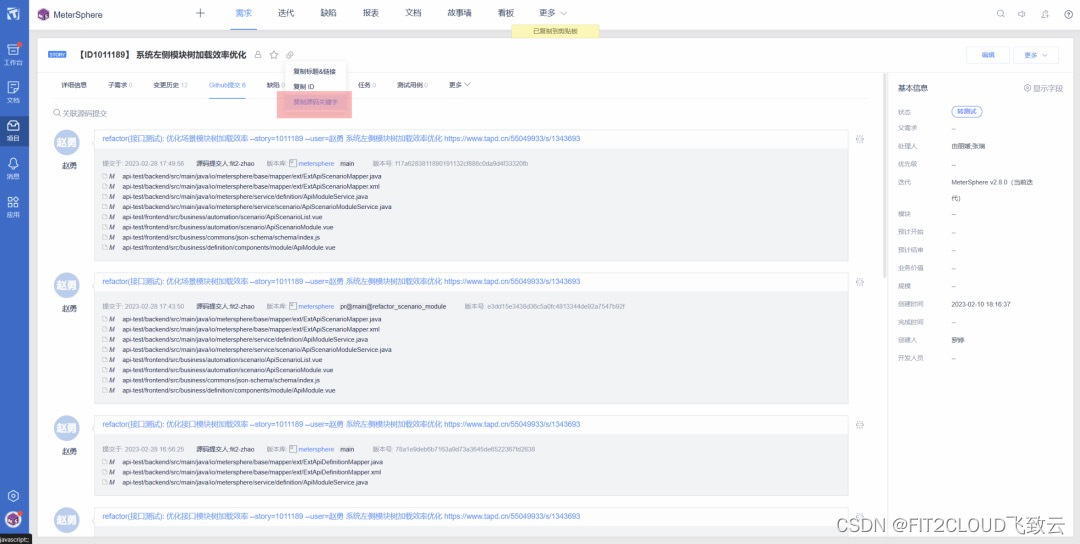The height and width of the screenshot is (544, 1080).
Task: Open the 文档 icon in the left sidebar
Action: pos(13,92)
